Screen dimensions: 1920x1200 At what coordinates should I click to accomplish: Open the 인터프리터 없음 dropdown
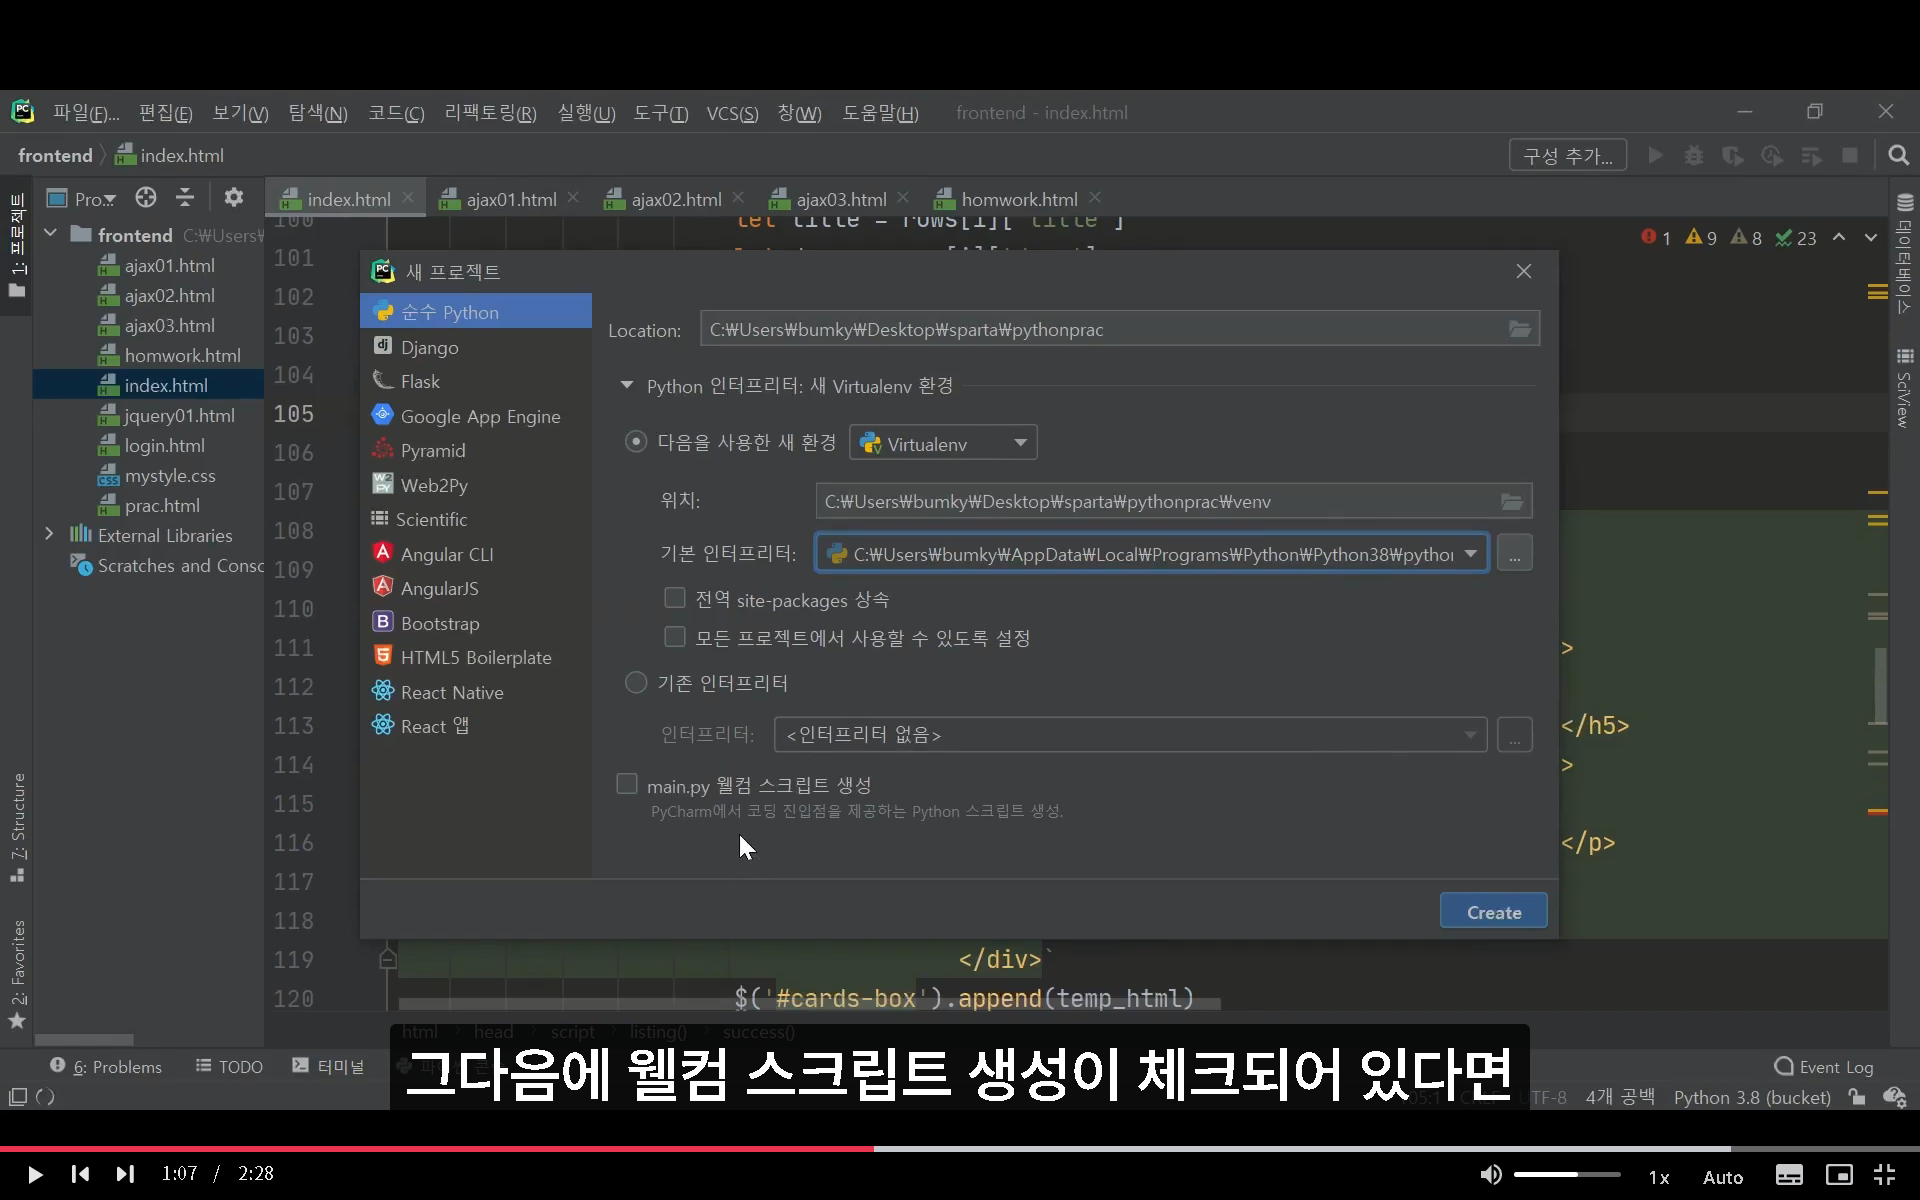(1130, 735)
